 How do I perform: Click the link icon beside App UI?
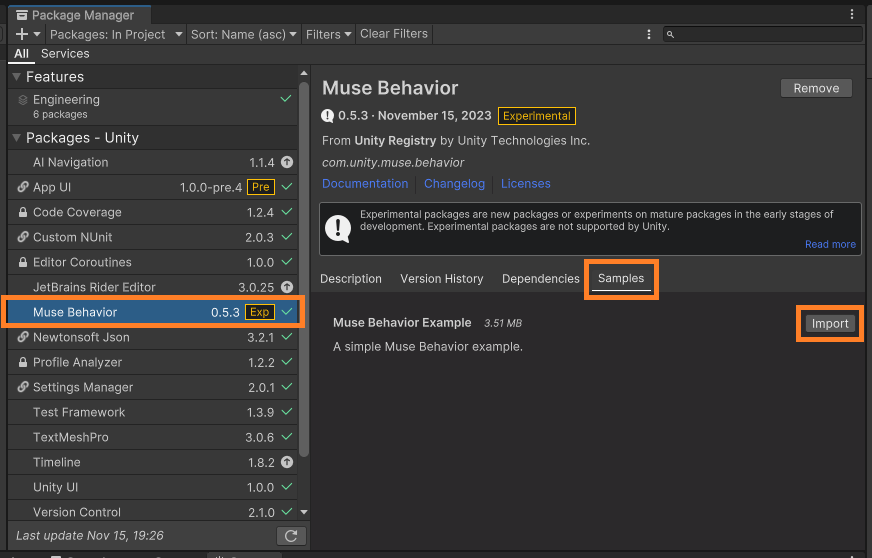point(23,187)
